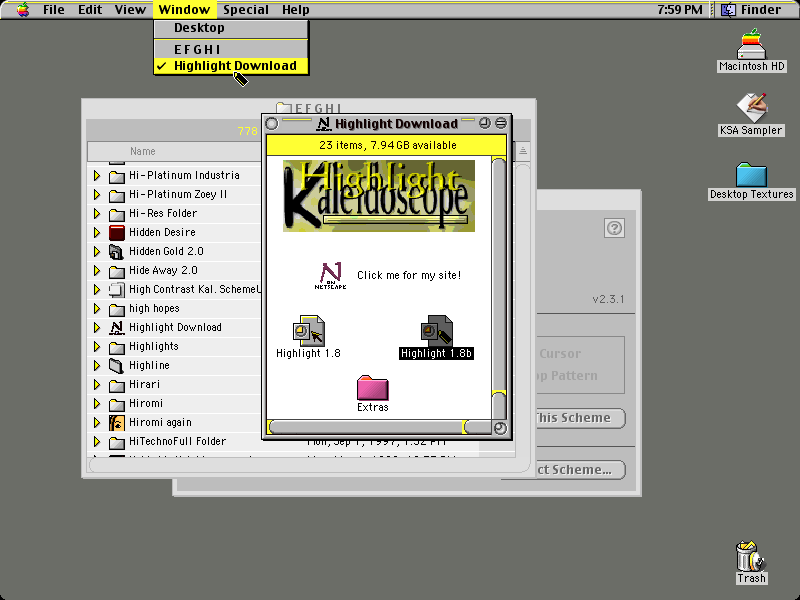Viewport: 800px width, 600px height.
Task: Select the Hiromi again row name
Action: tap(160, 422)
